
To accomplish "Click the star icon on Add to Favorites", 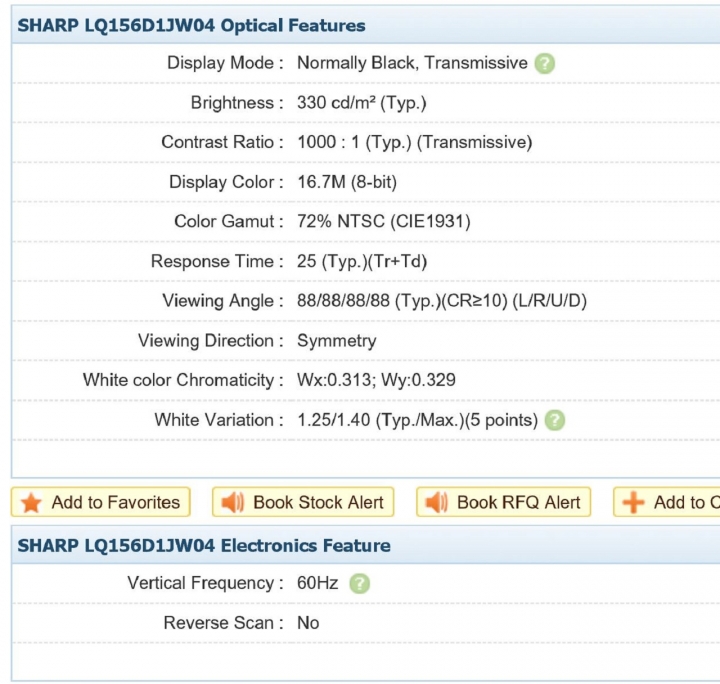I will coord(31,503).
